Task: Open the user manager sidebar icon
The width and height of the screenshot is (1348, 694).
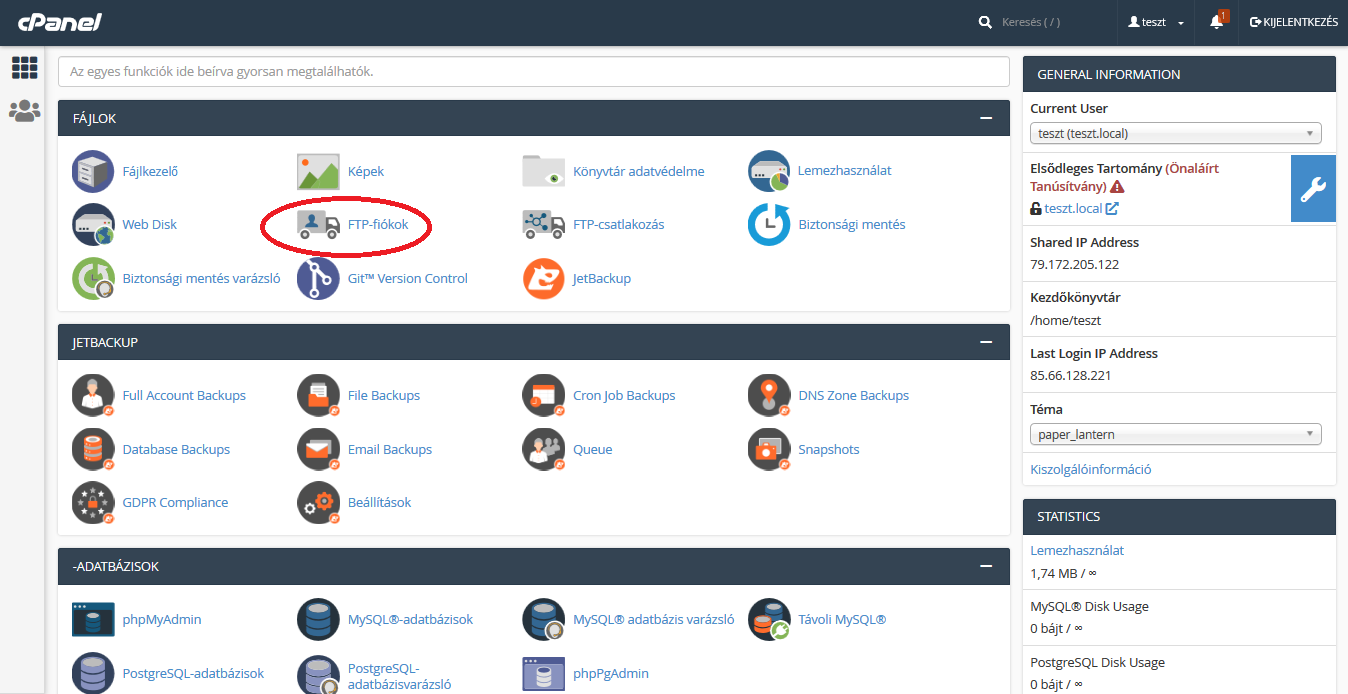Action: (24, 111)
